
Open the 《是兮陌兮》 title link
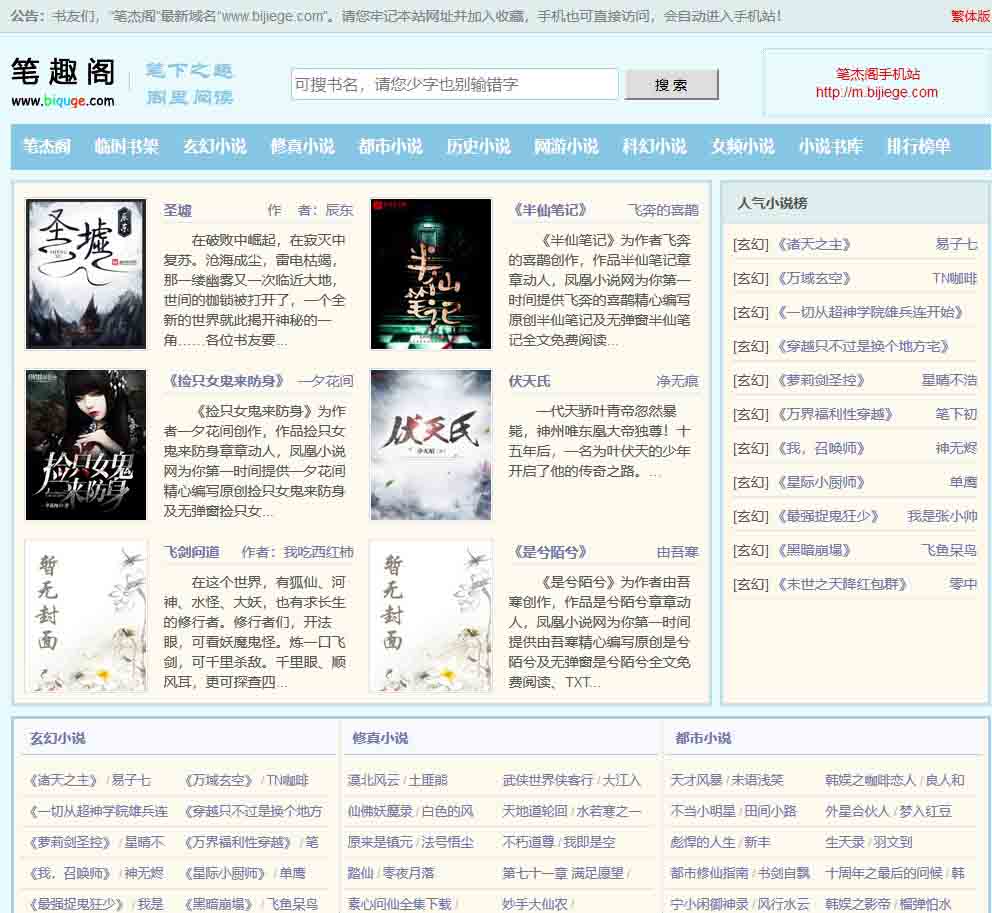pos(550,552)
